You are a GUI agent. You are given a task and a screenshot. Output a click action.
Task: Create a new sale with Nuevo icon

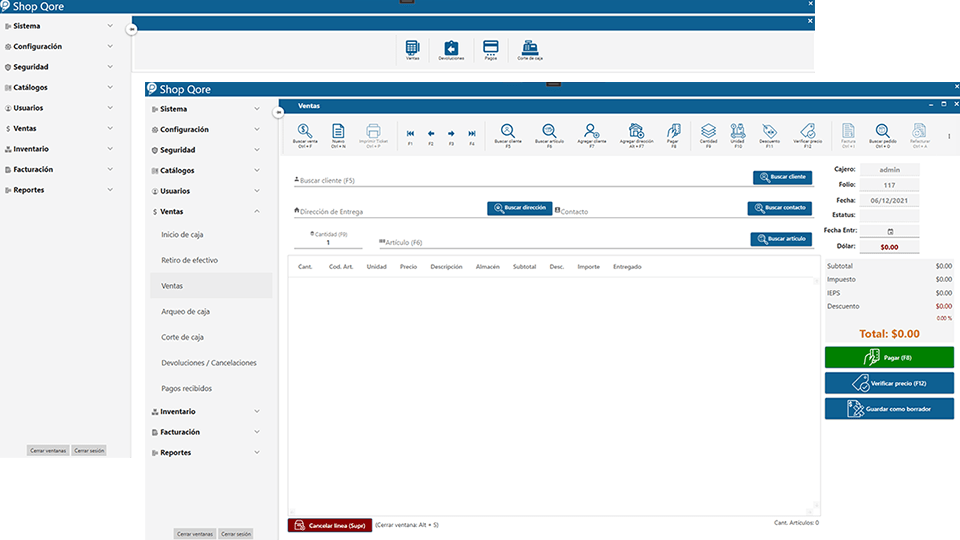click(x=338, y=135)
